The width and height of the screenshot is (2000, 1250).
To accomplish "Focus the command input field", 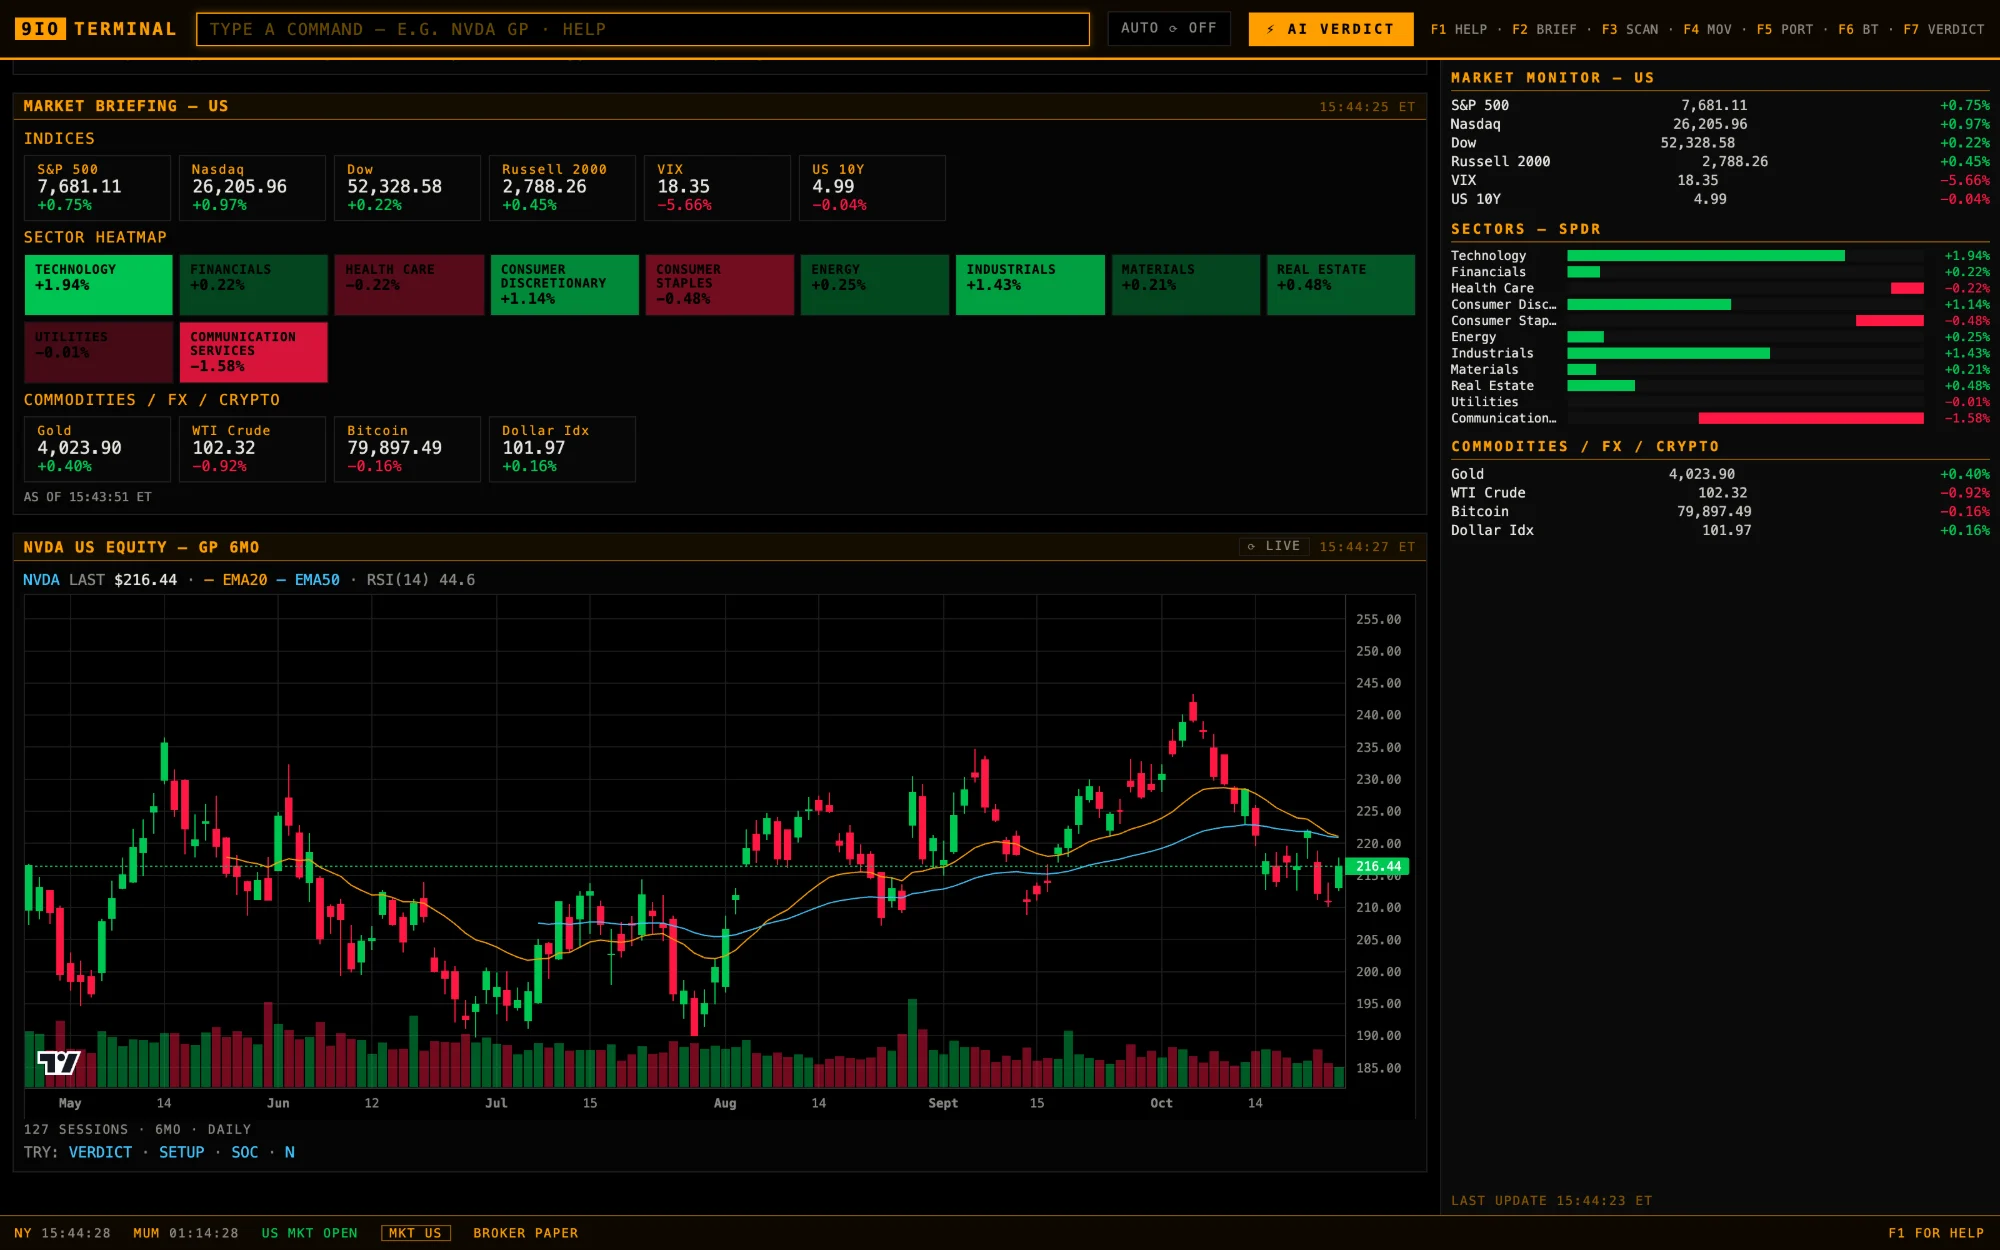I will [643, 29].
